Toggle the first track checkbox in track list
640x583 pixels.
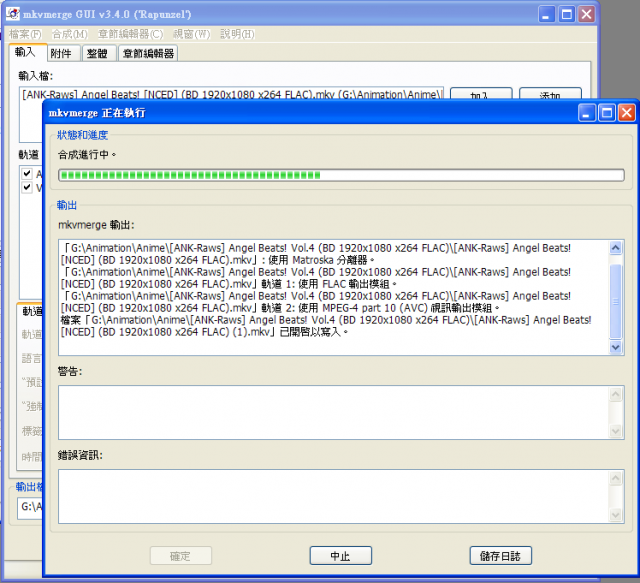click(27, 174)
